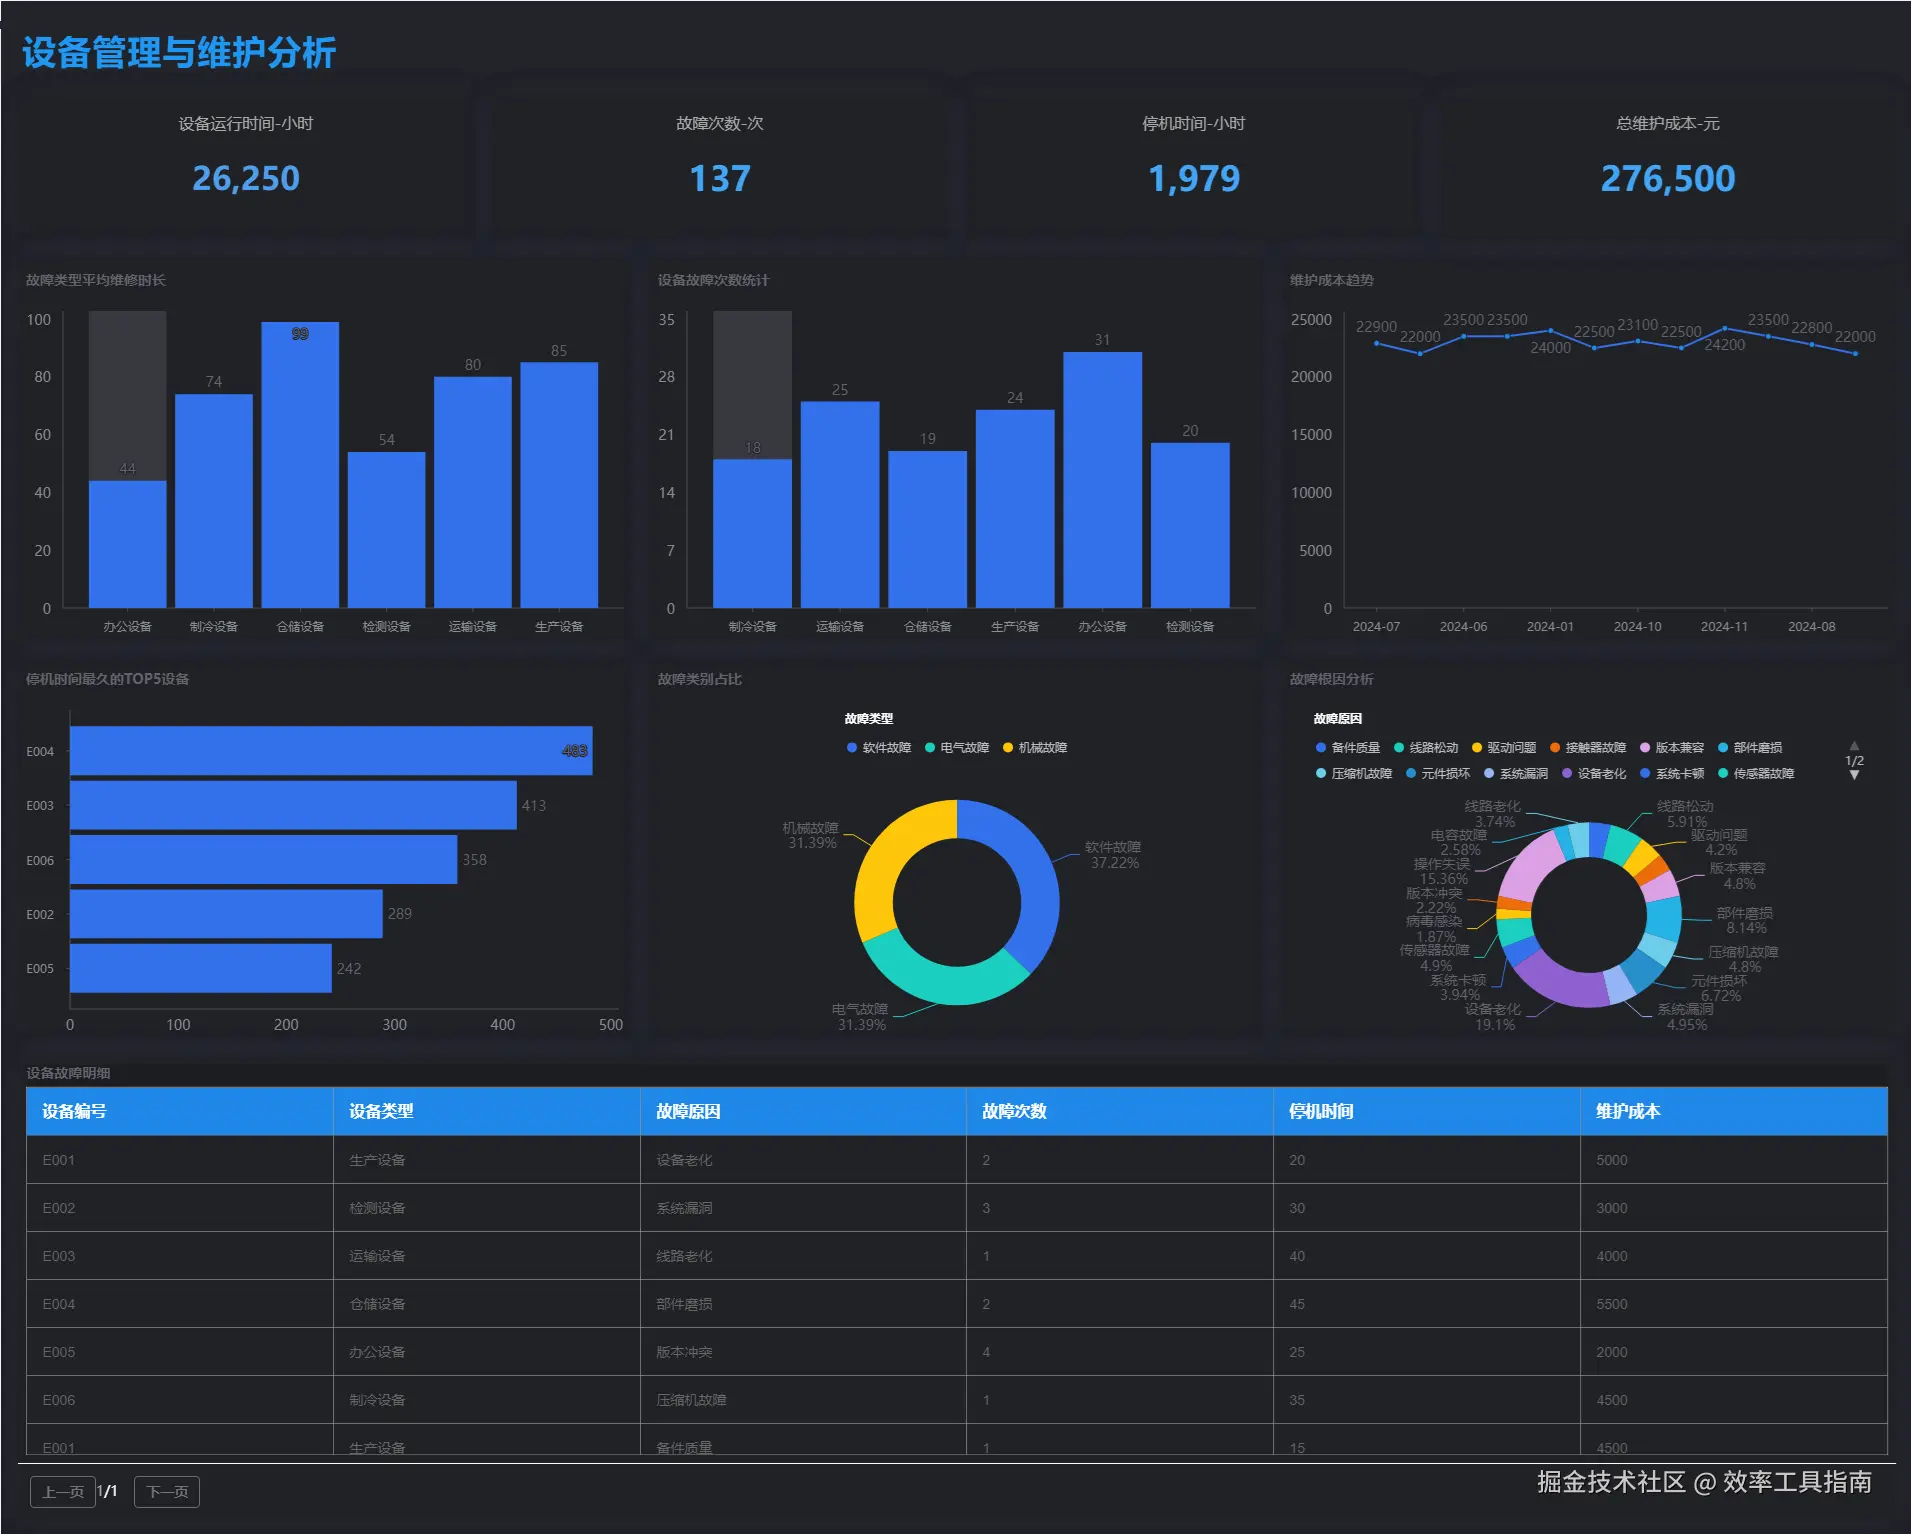This screenshot has width=1911, height=1534.
Task: Click the 上一页 pagination button
Action: click(x=63, y=1491)
